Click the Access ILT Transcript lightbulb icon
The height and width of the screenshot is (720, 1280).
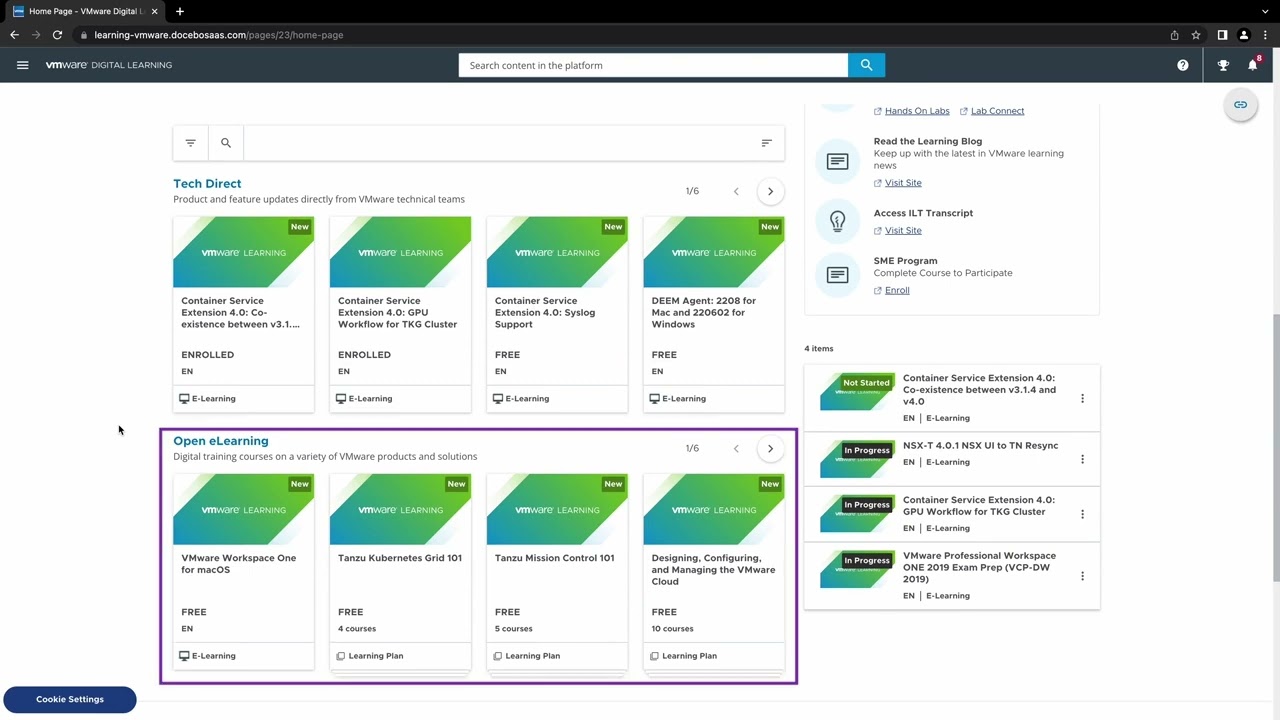tap(837, 221)
